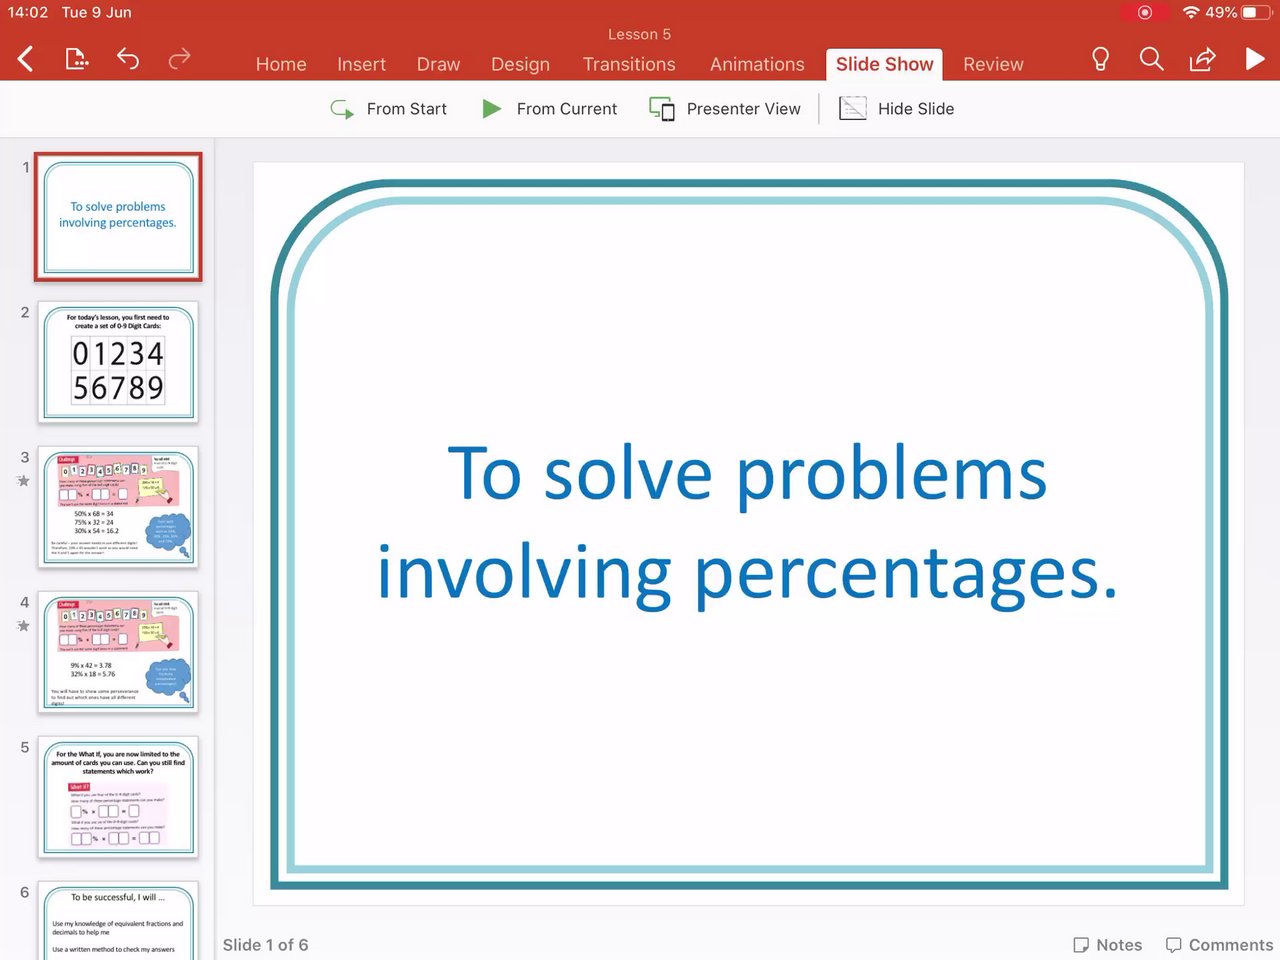Open the Tell Me lightbulb
Image resolution: width=1280 pixels, height=960 pixels.
coord(1100,60)
